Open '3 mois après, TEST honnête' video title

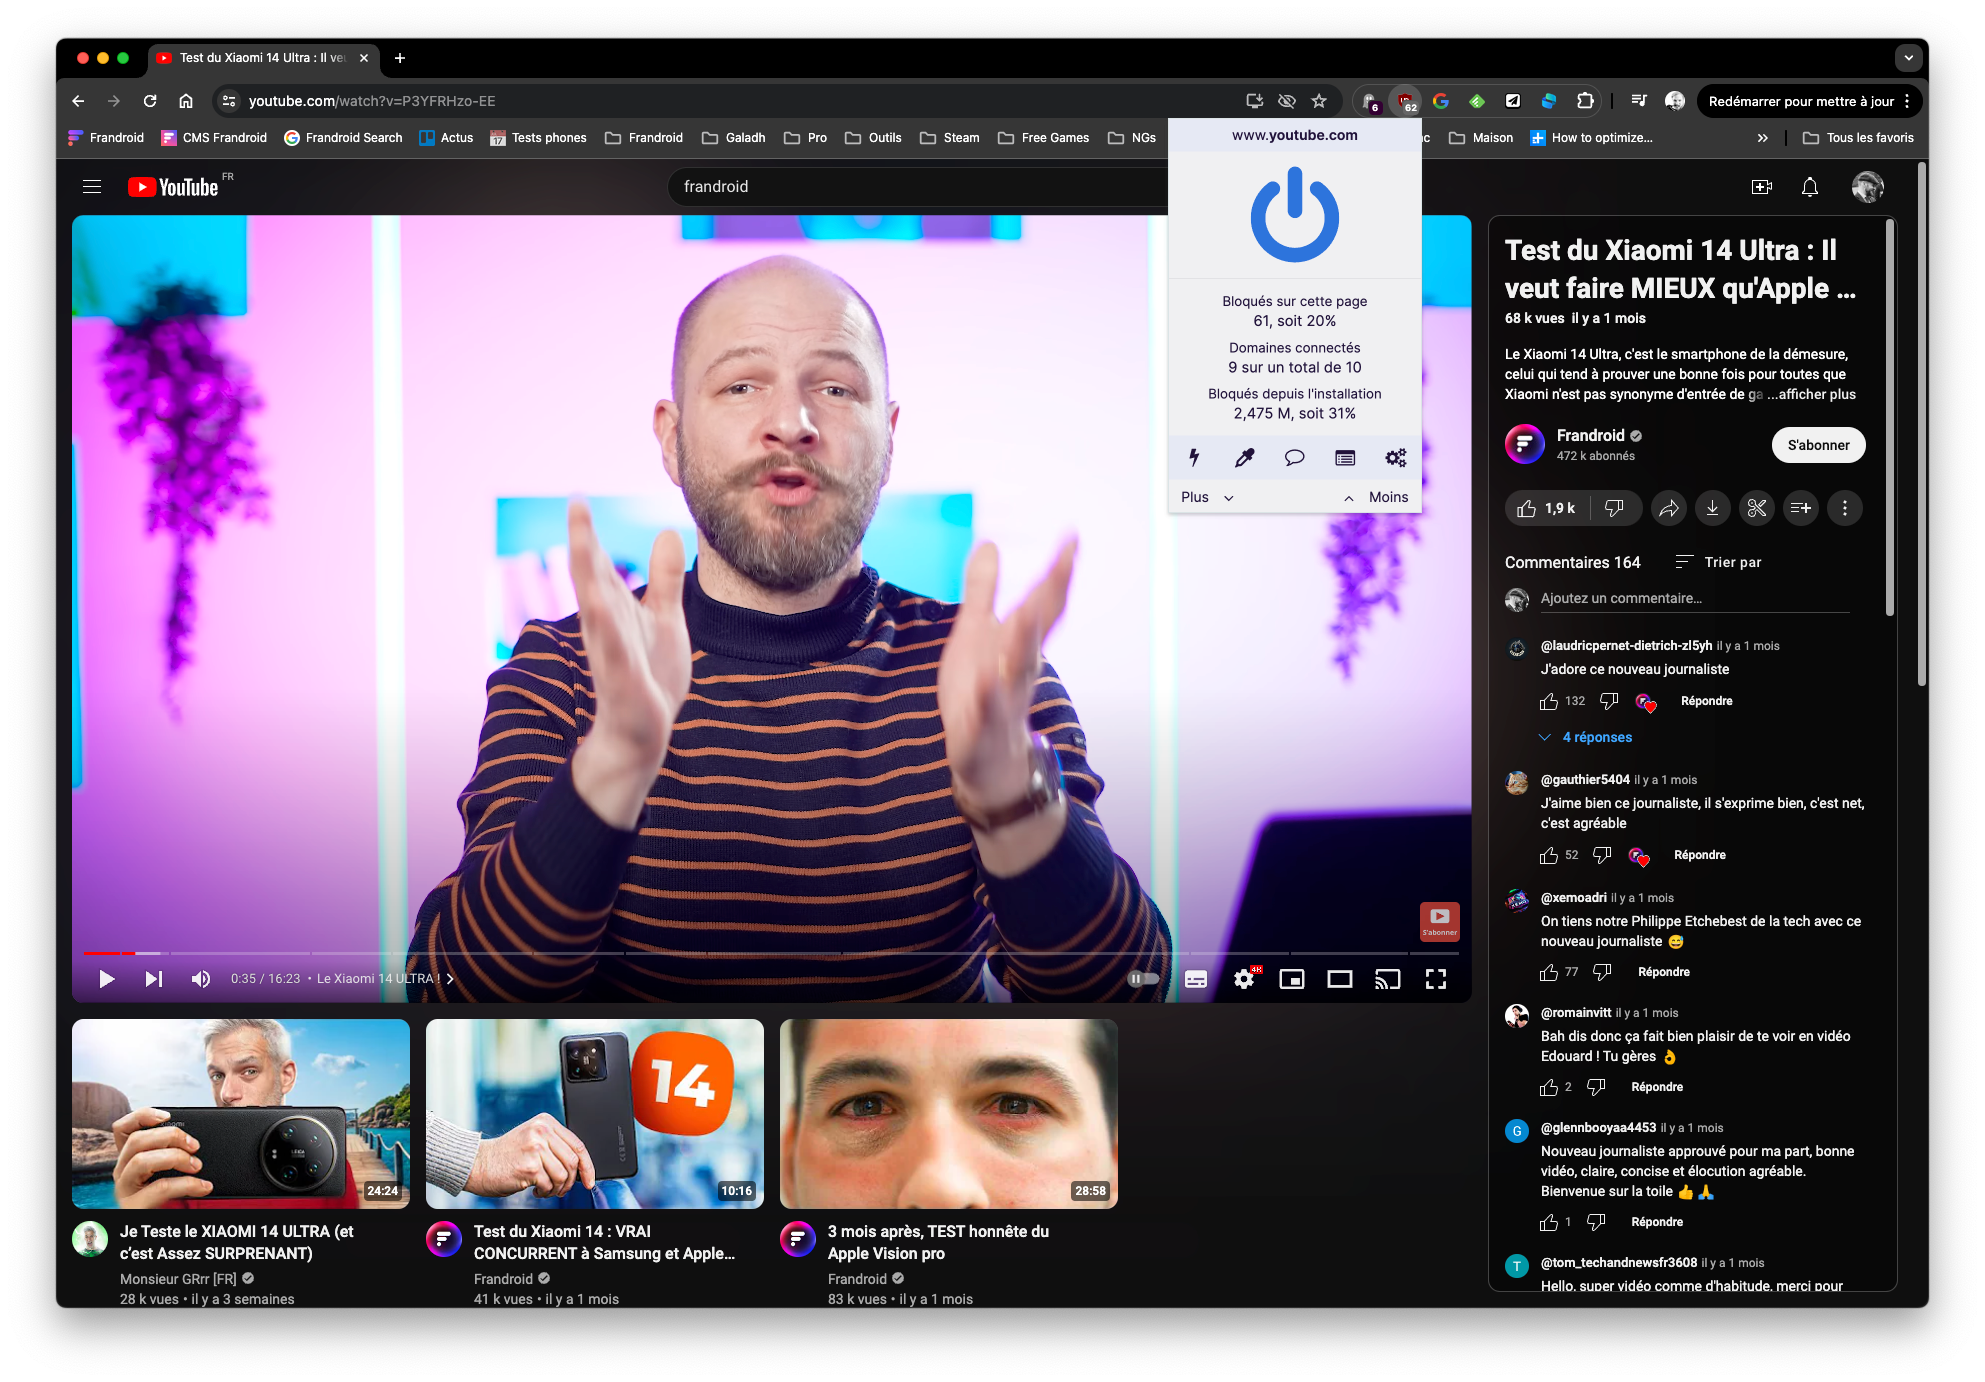[938, 1242]
